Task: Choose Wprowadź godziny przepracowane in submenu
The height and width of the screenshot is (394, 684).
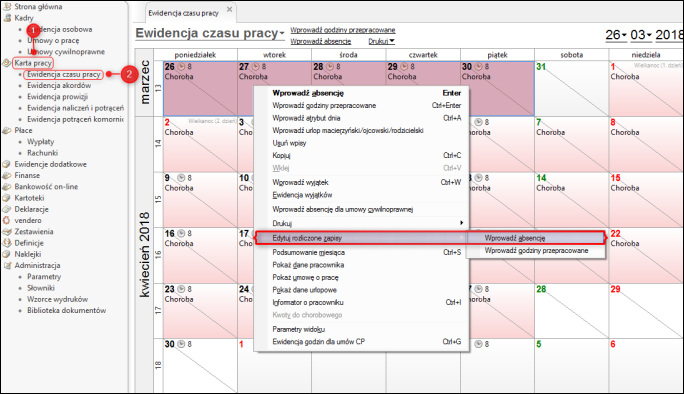Action: [x=536, y=250]
